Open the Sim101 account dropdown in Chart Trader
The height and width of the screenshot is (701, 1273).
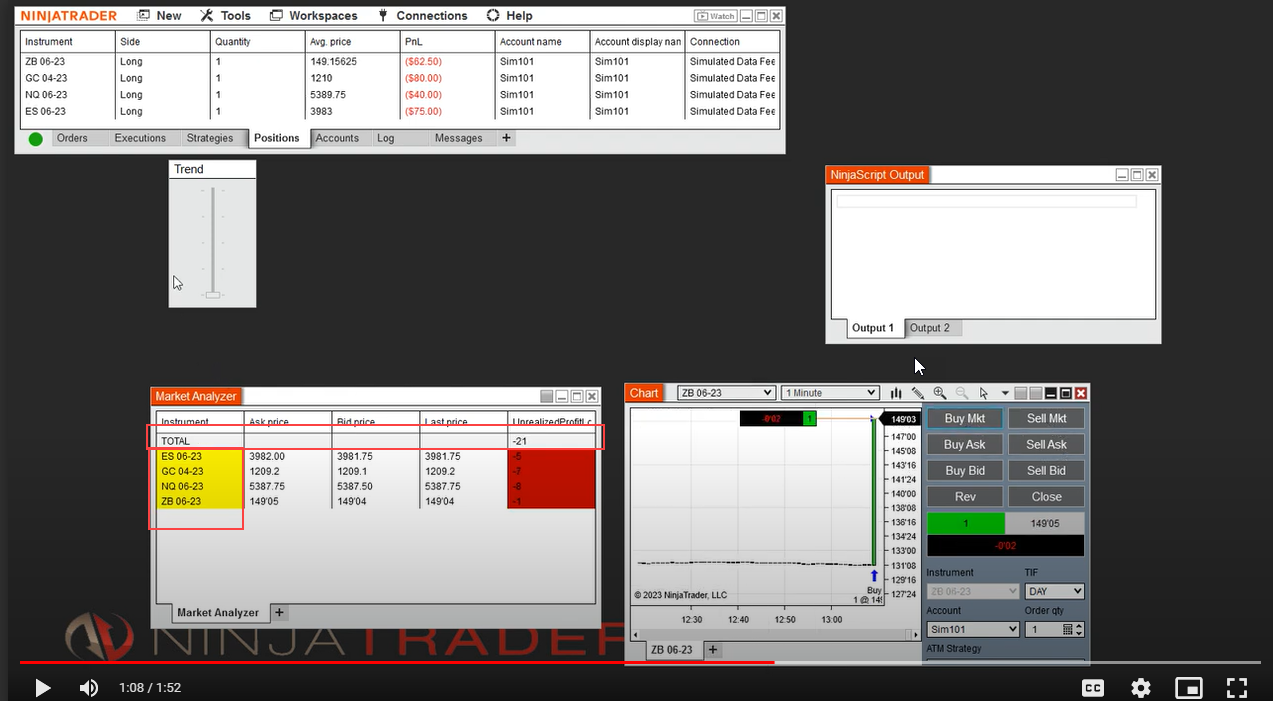coord(973,630)
